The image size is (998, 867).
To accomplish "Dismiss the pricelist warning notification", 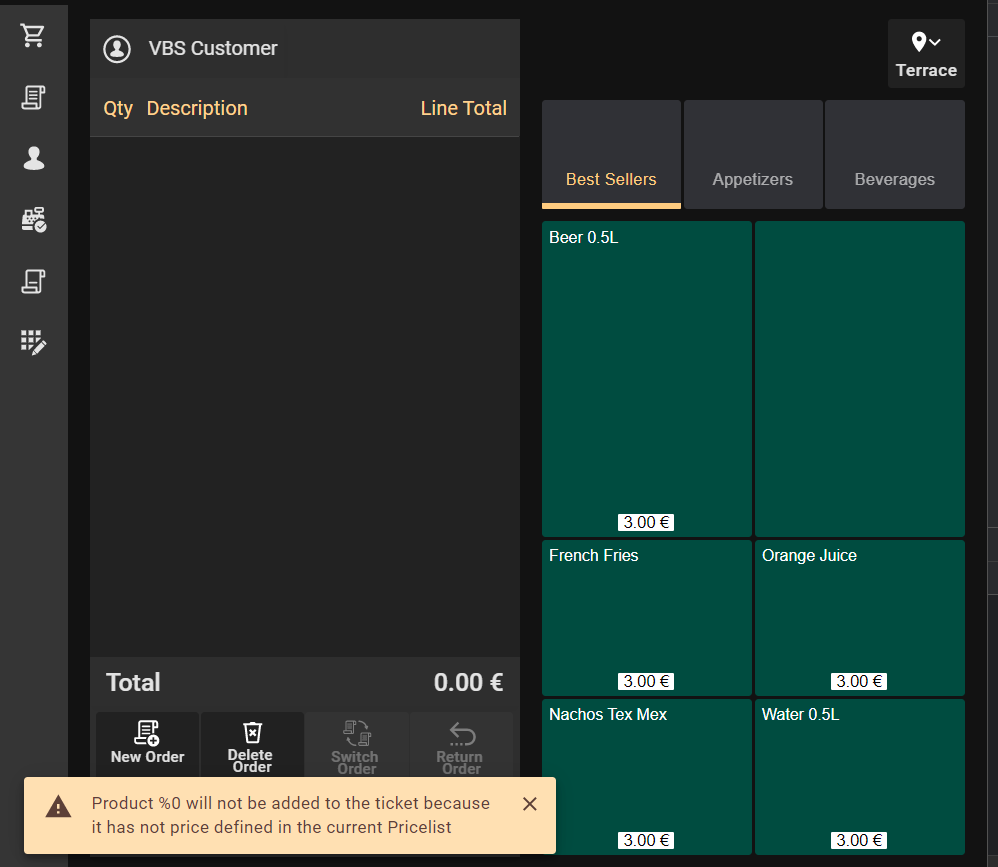I will tap(530, 804).
